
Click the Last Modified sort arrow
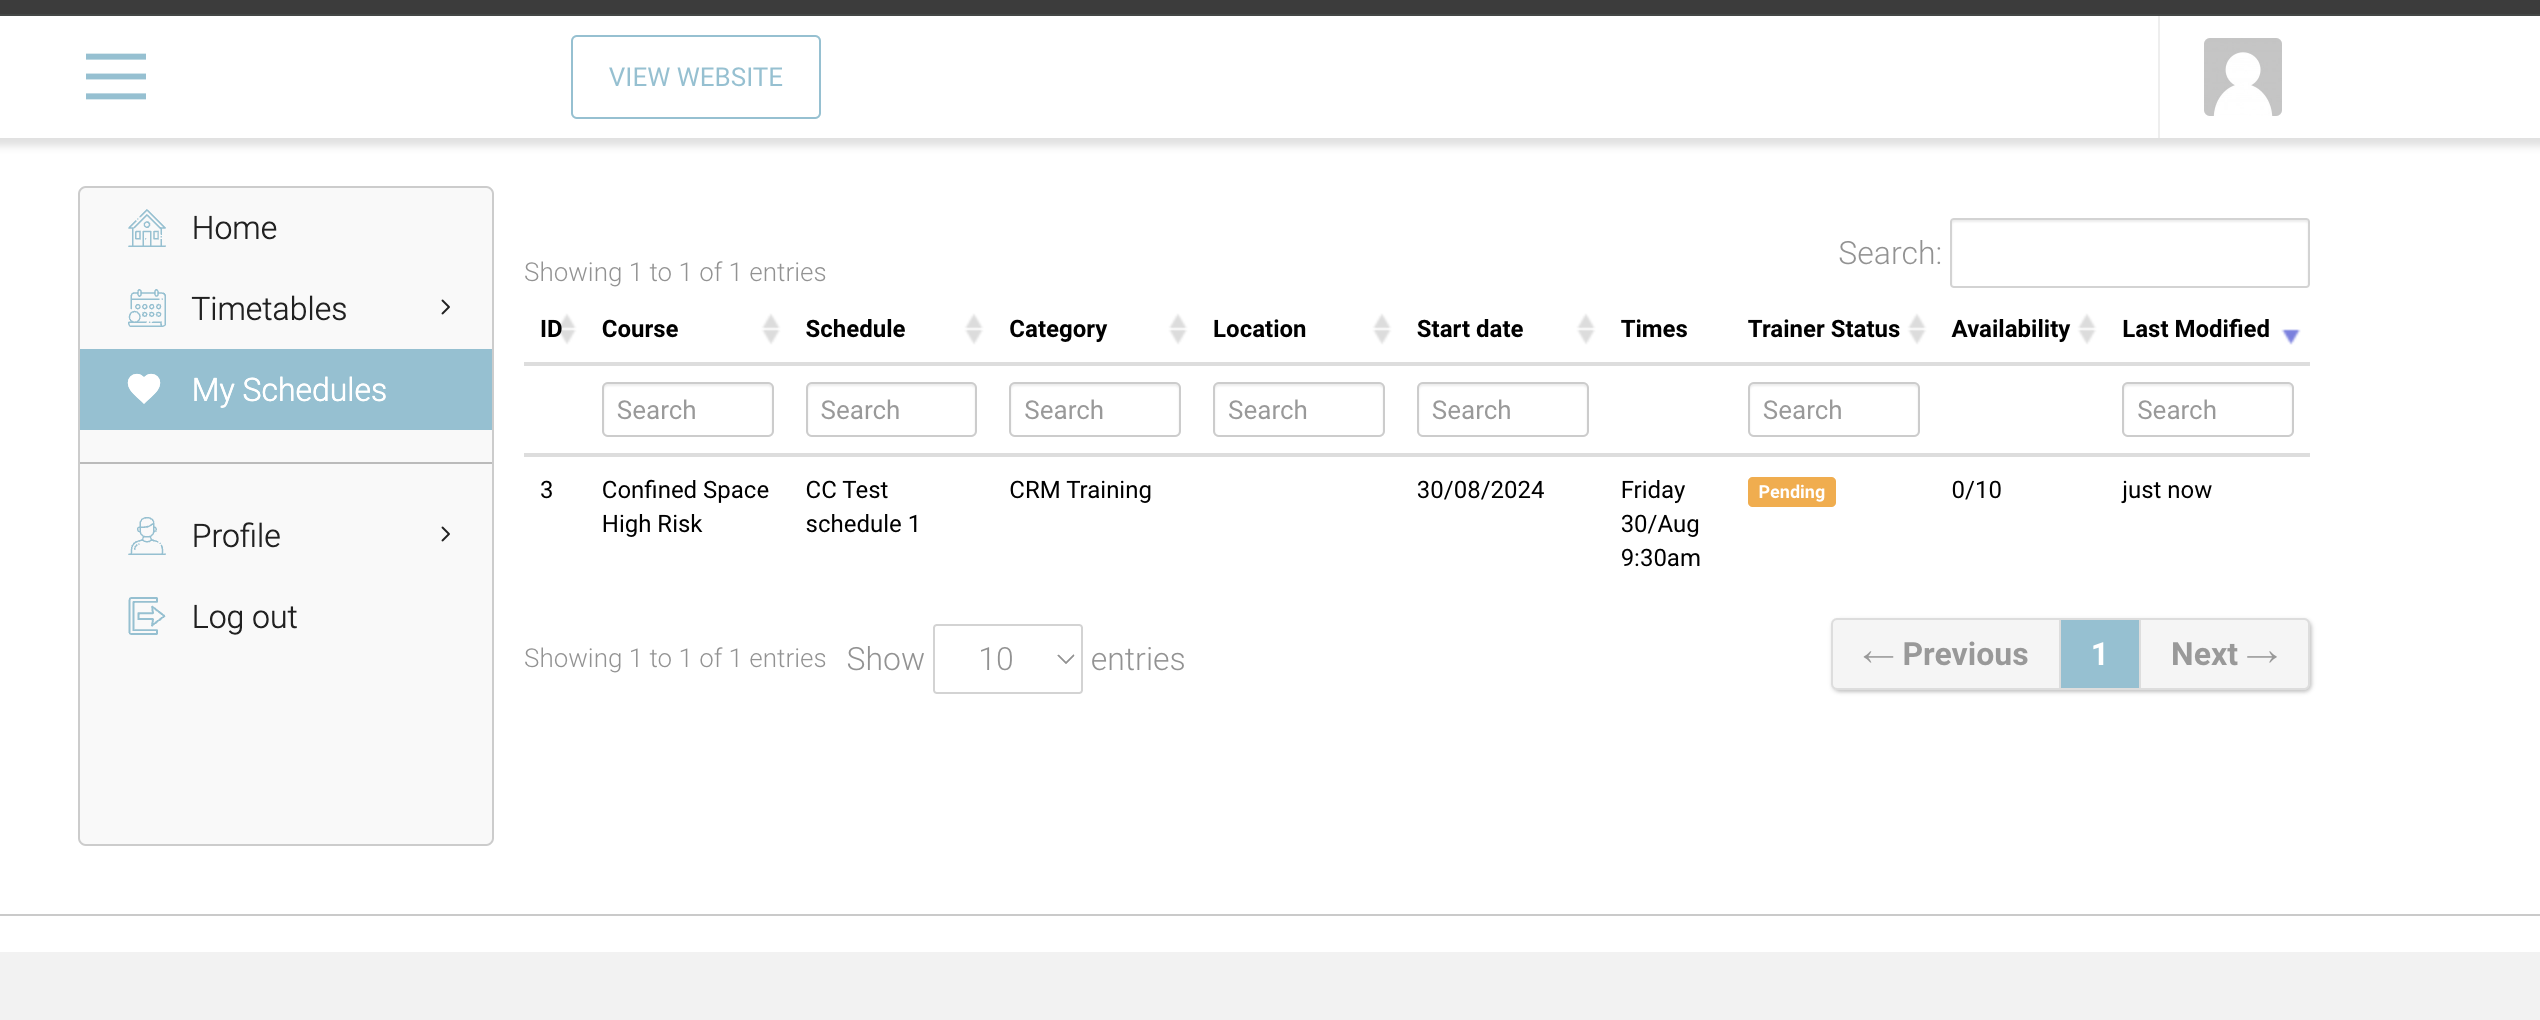coord(2290,335)
